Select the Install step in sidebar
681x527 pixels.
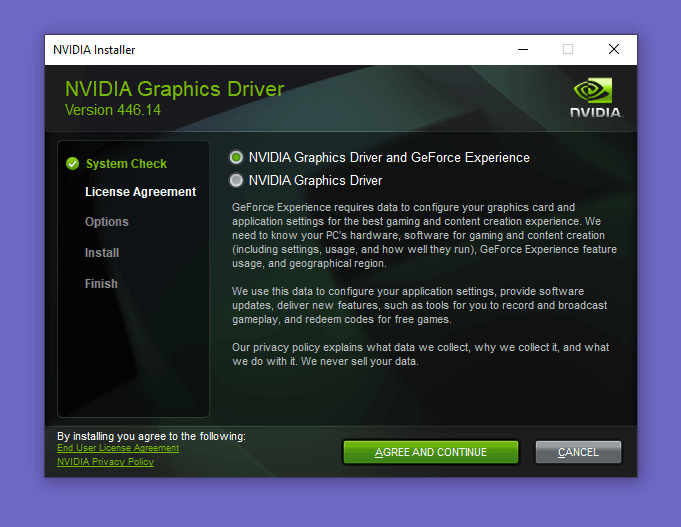click(x=102, y=253)
